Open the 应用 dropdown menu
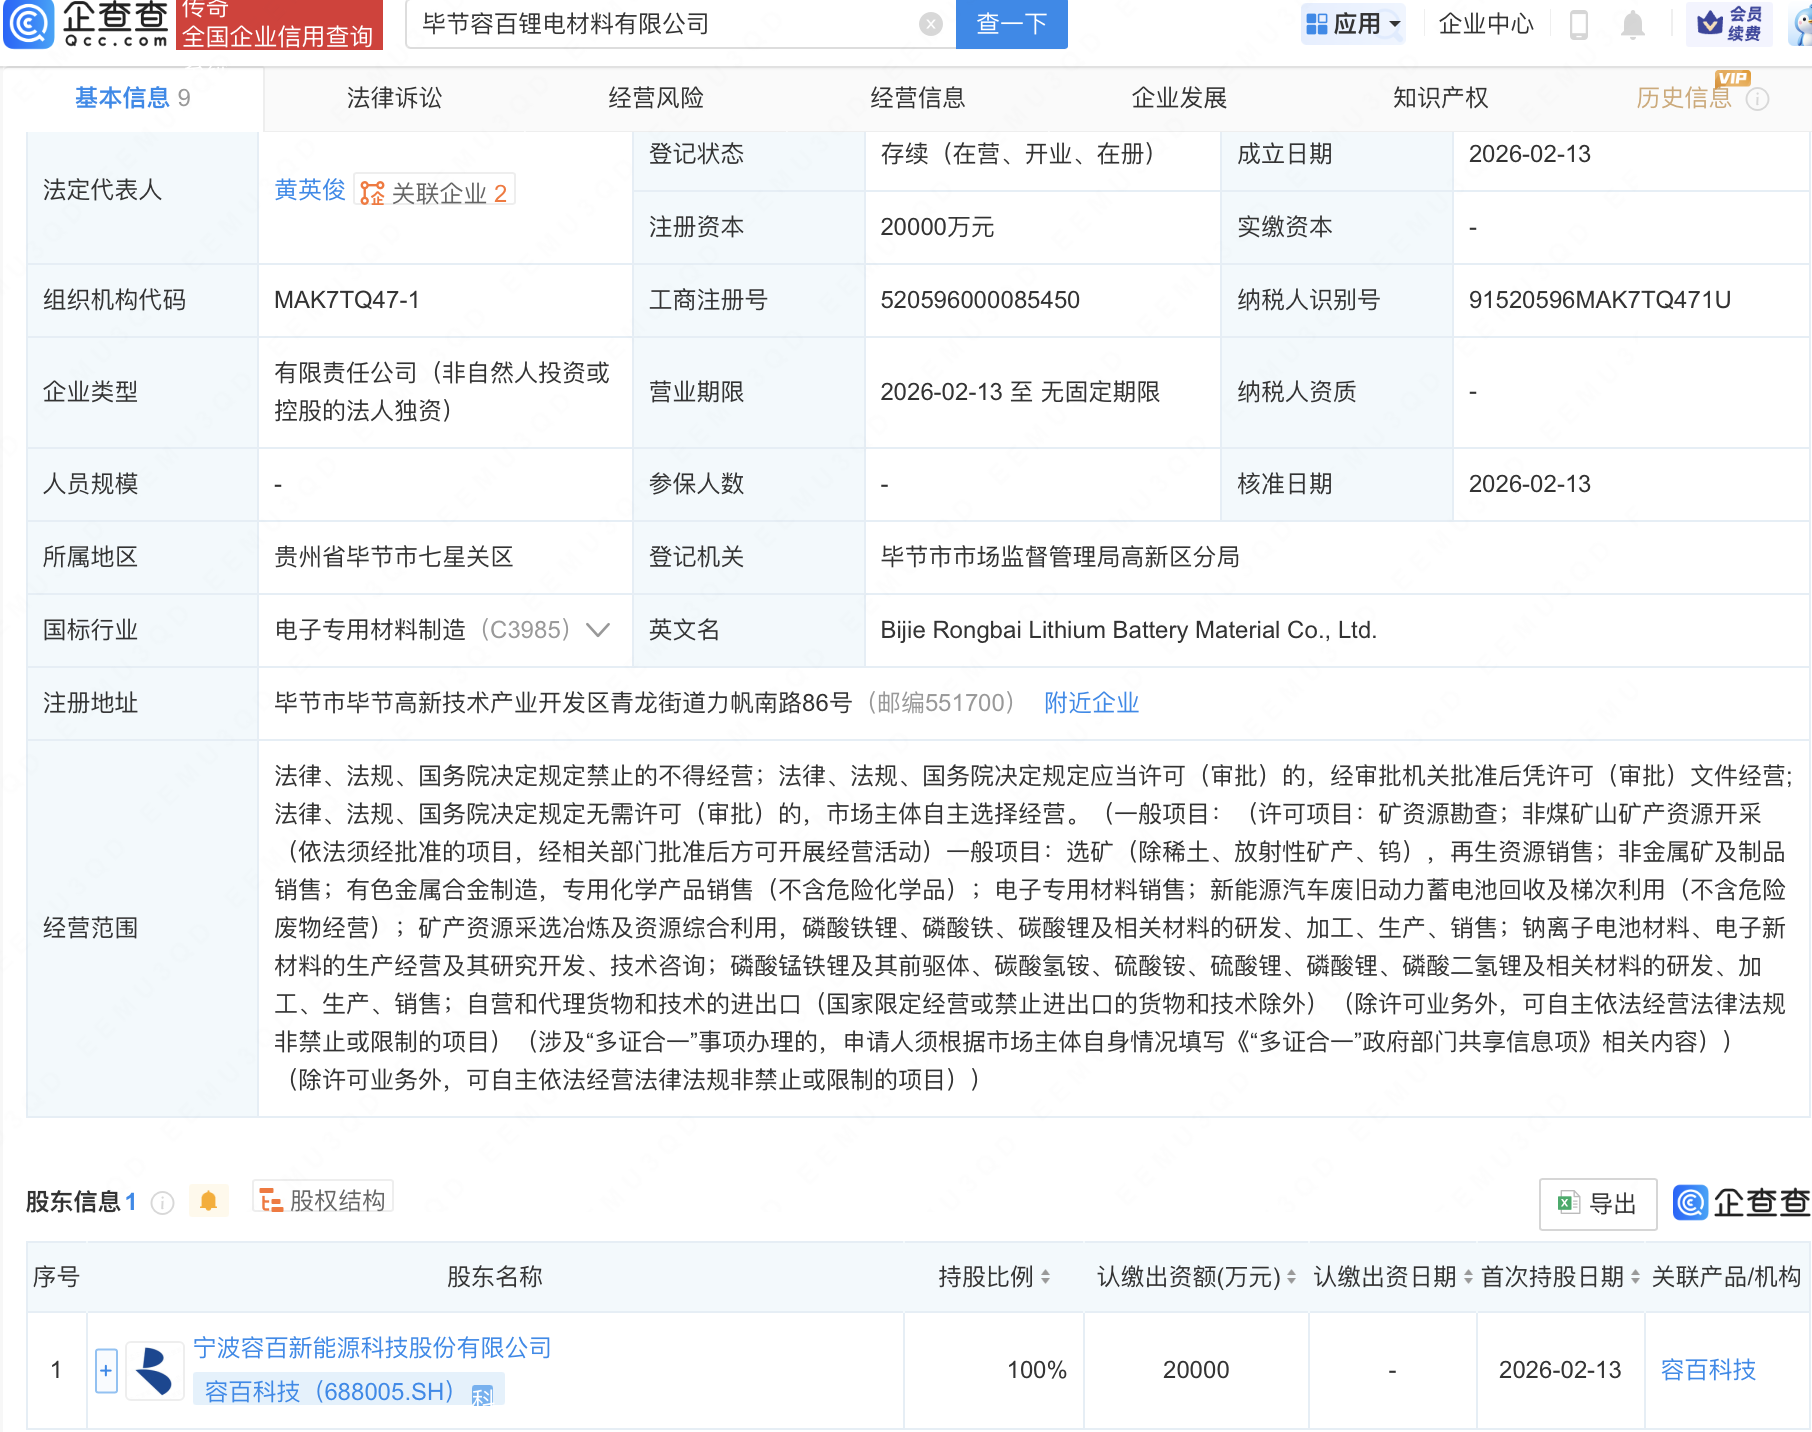 1353,24
